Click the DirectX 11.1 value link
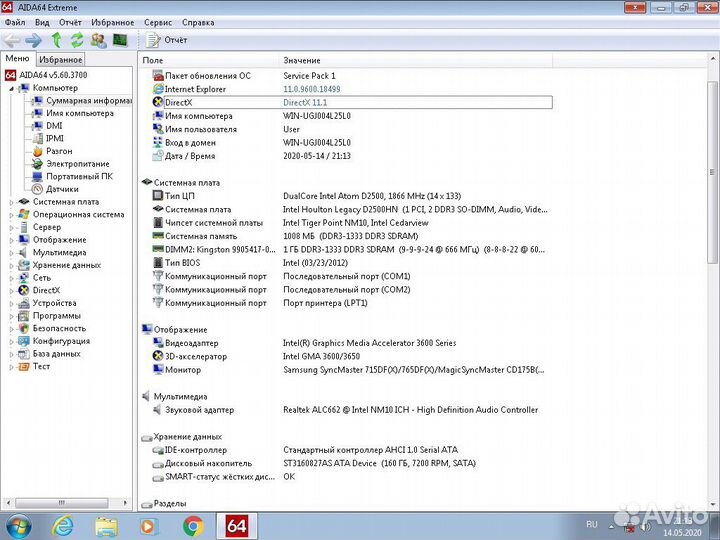The width and height of the screenshot is (720, 540). [x=305, y=102]
